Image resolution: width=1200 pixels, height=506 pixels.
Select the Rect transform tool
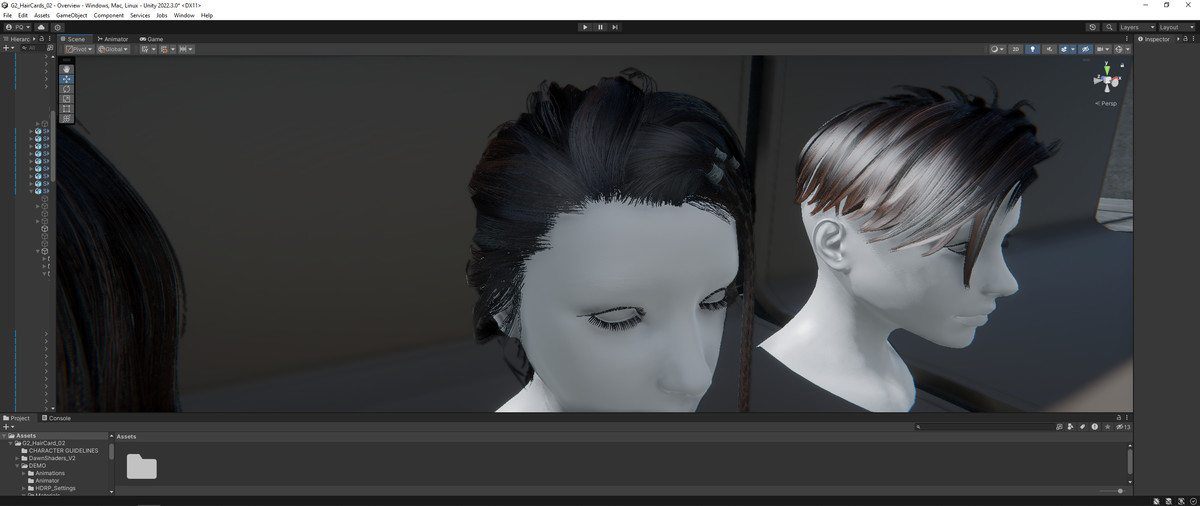click(x=67, y=108)
